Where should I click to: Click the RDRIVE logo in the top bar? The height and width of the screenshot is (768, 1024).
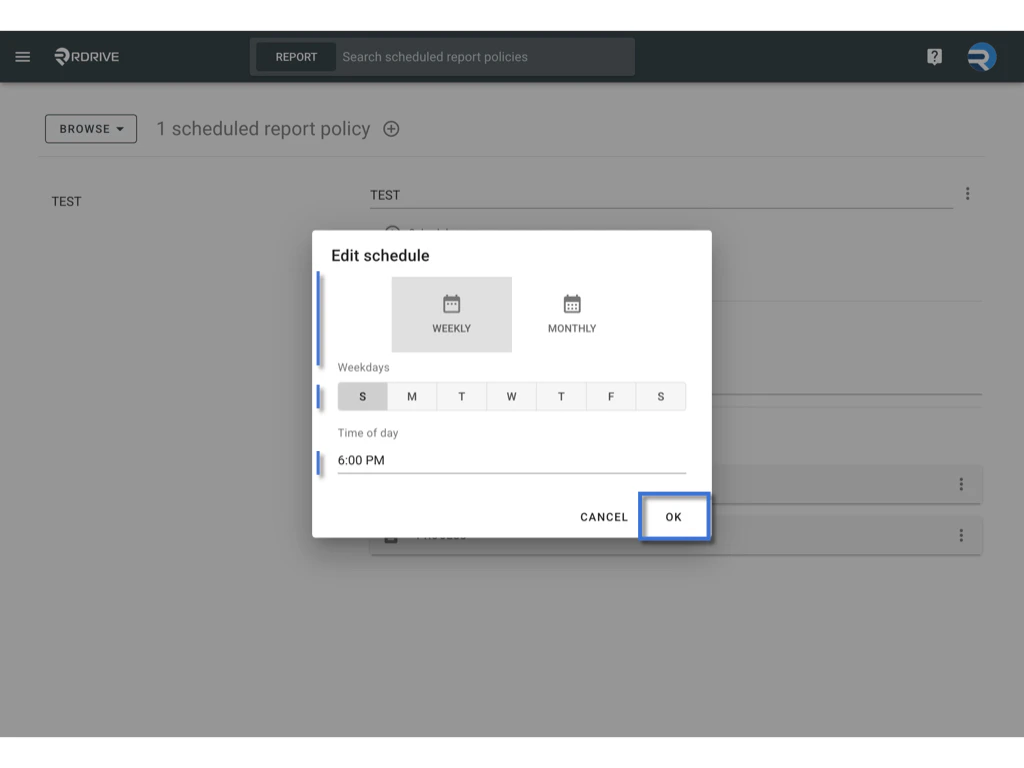pos(85,57)
